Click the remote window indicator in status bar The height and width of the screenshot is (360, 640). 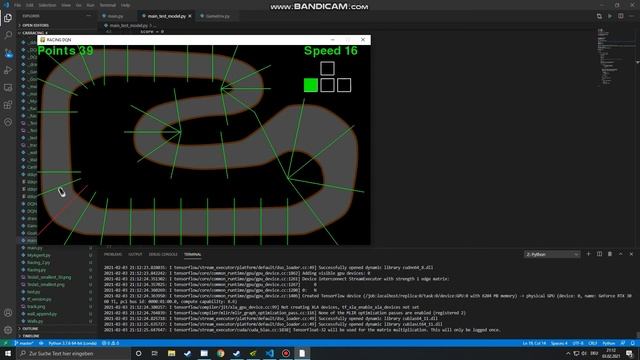coord(5,343)
